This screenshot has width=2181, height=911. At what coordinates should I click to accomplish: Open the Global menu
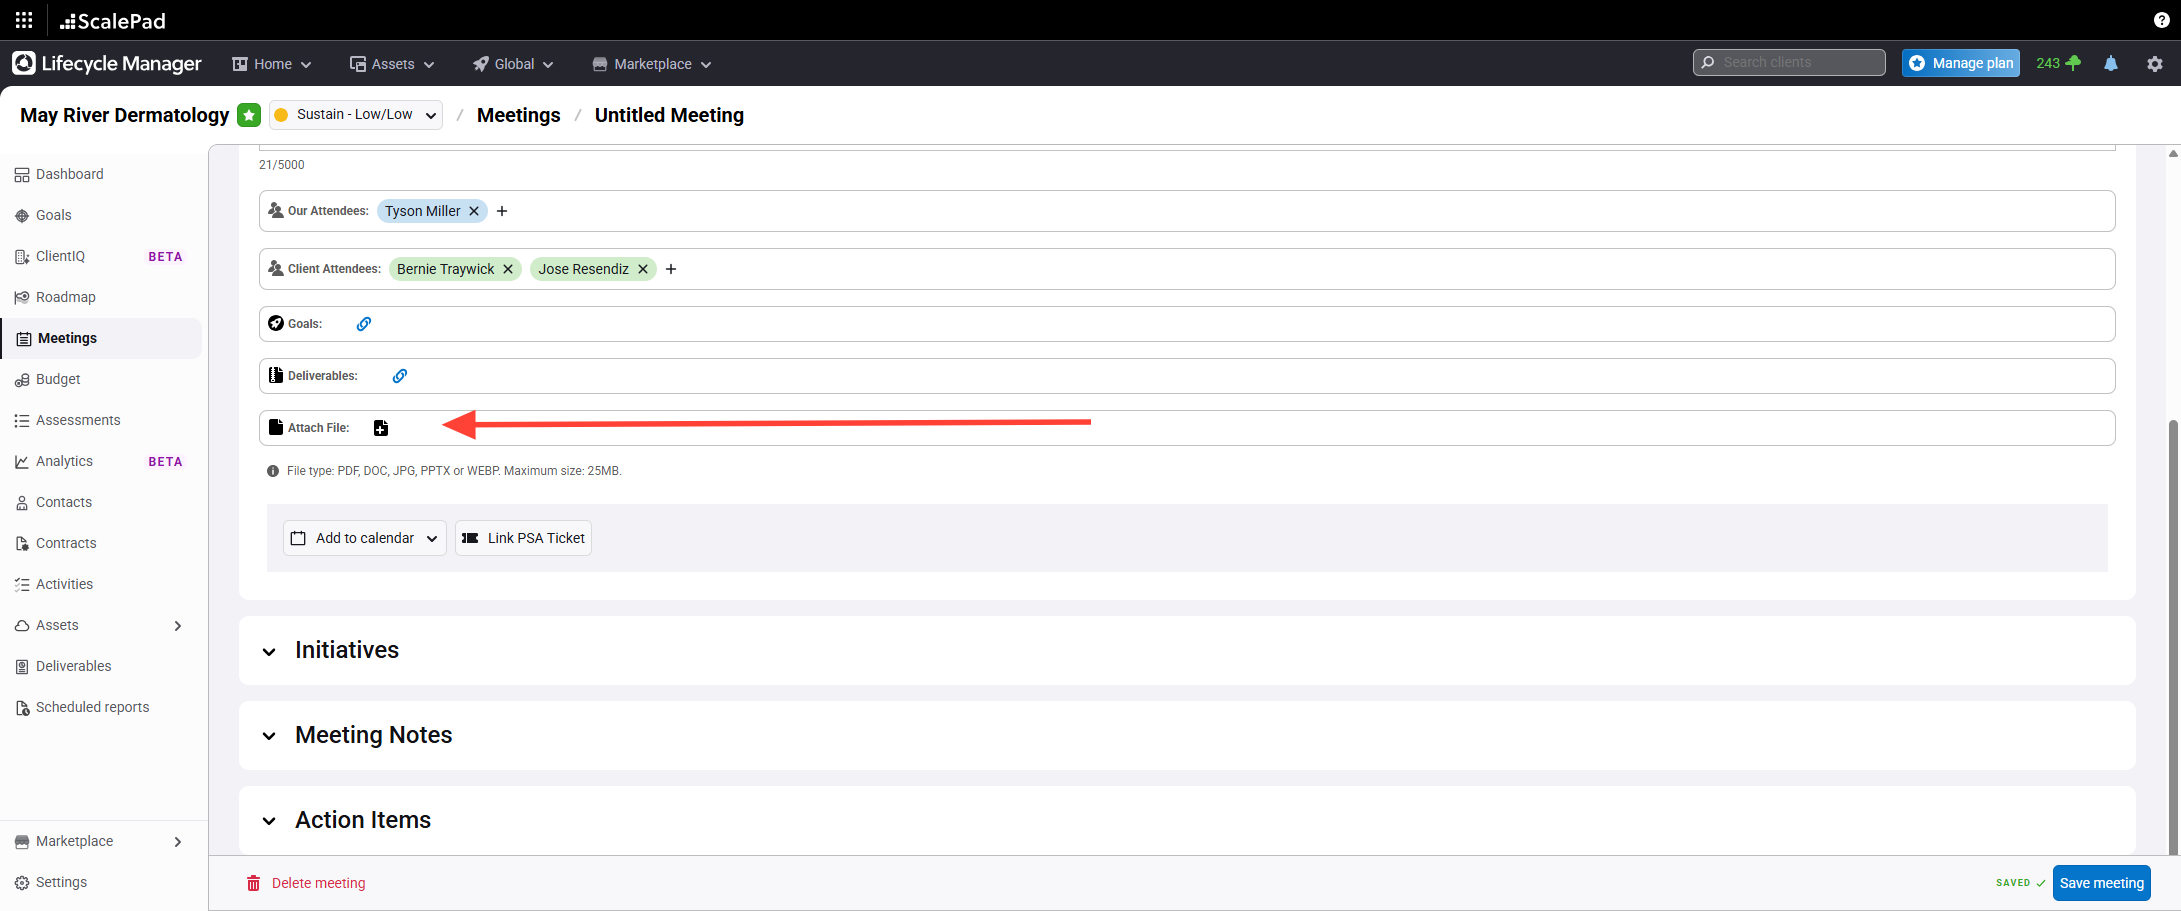(x=513, y=64)
